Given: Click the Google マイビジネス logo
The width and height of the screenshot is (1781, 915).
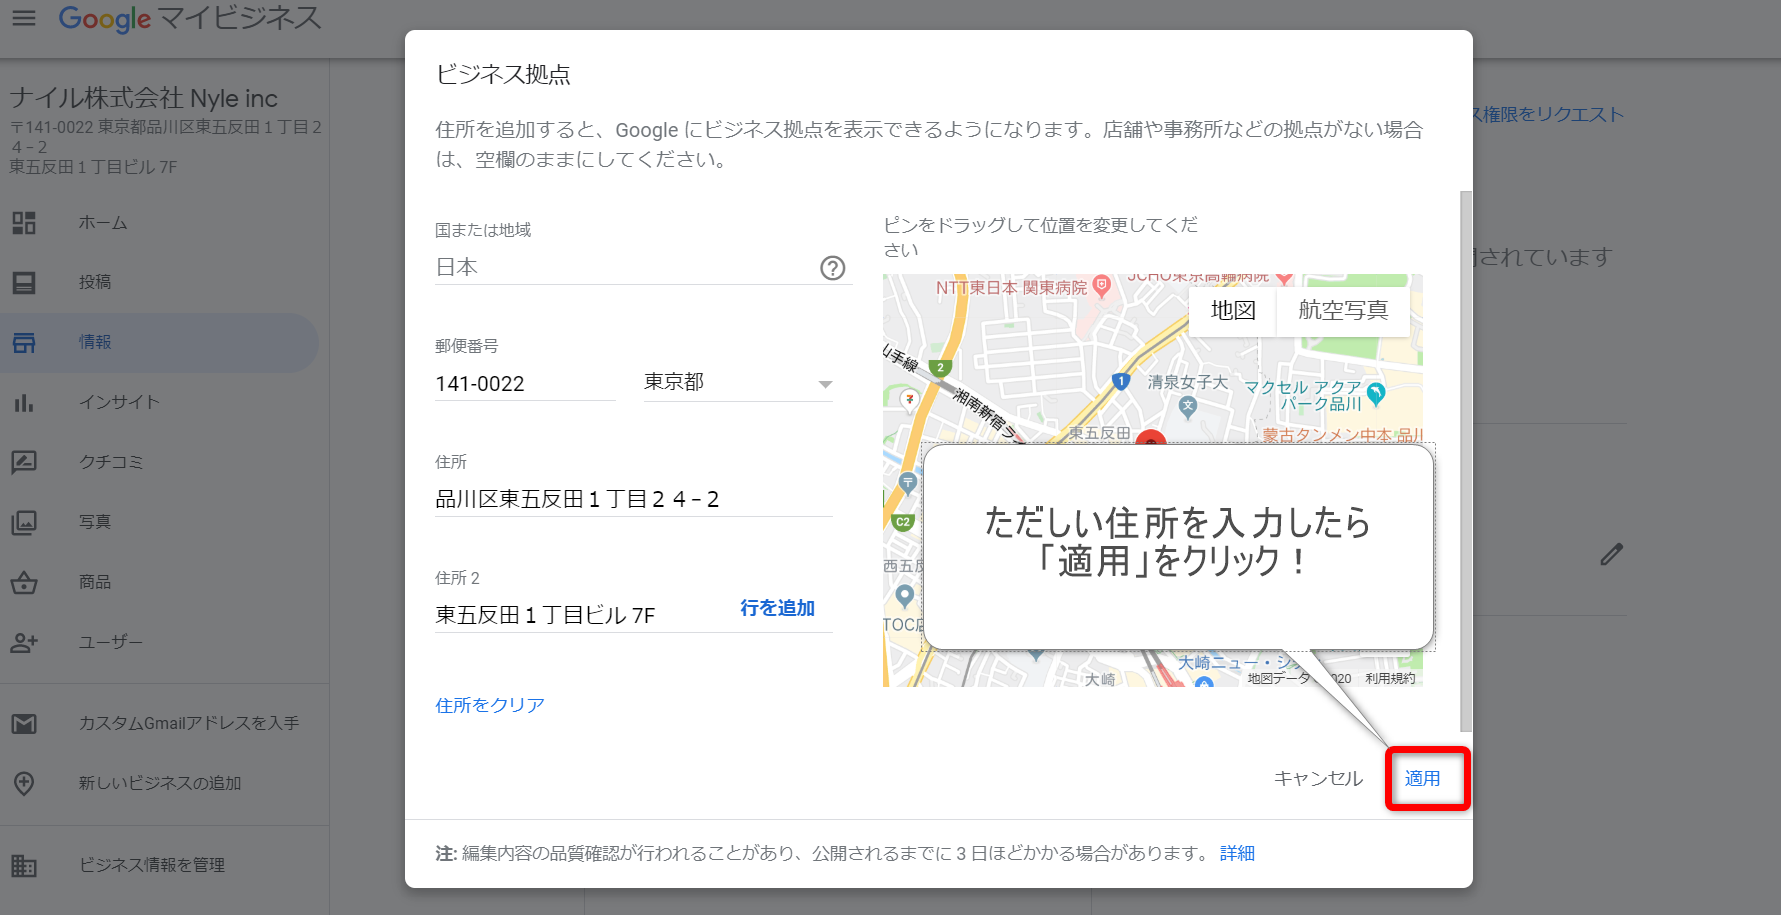Looking at the screenshot, I should 190,18.
